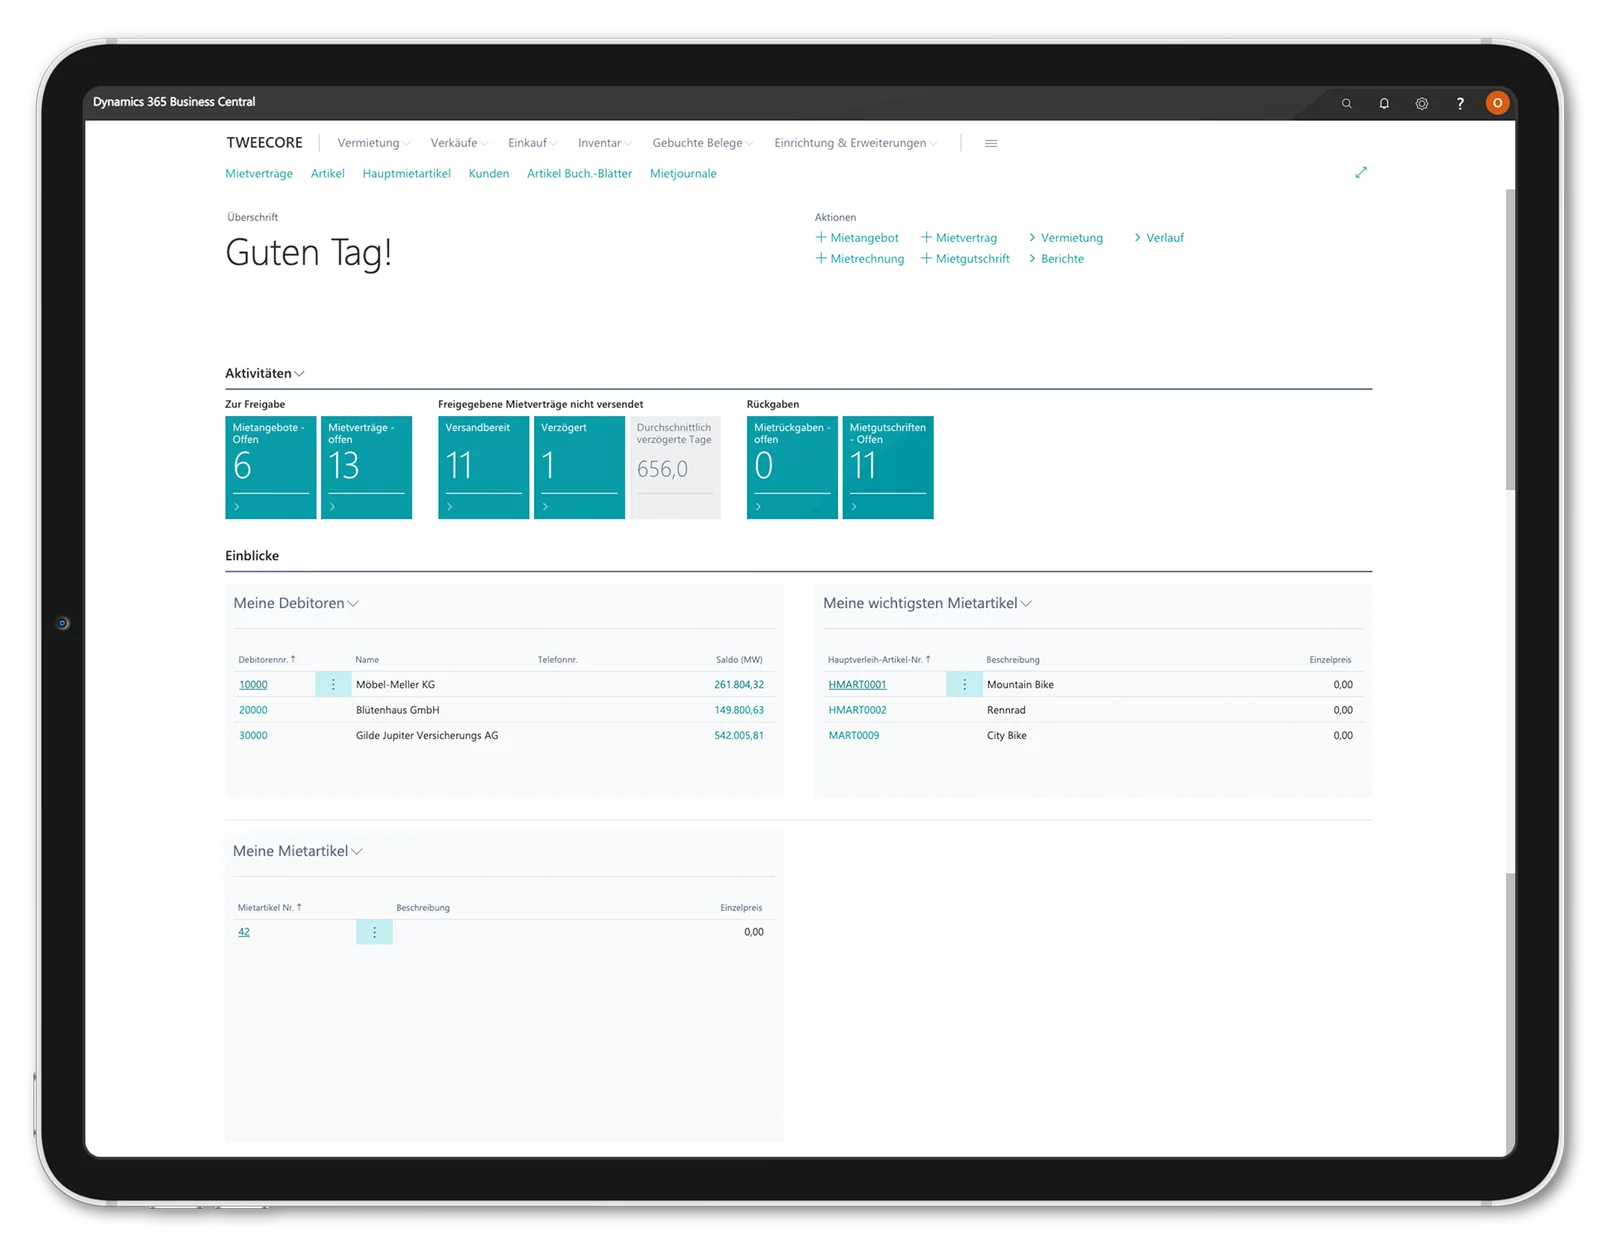
Task: Open saldo 261.804,32
Action: tap(739, 685)
